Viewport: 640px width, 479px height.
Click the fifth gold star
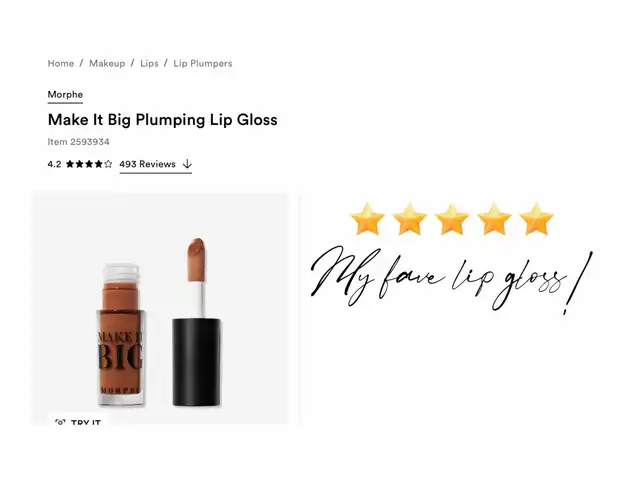coord(536,218)
